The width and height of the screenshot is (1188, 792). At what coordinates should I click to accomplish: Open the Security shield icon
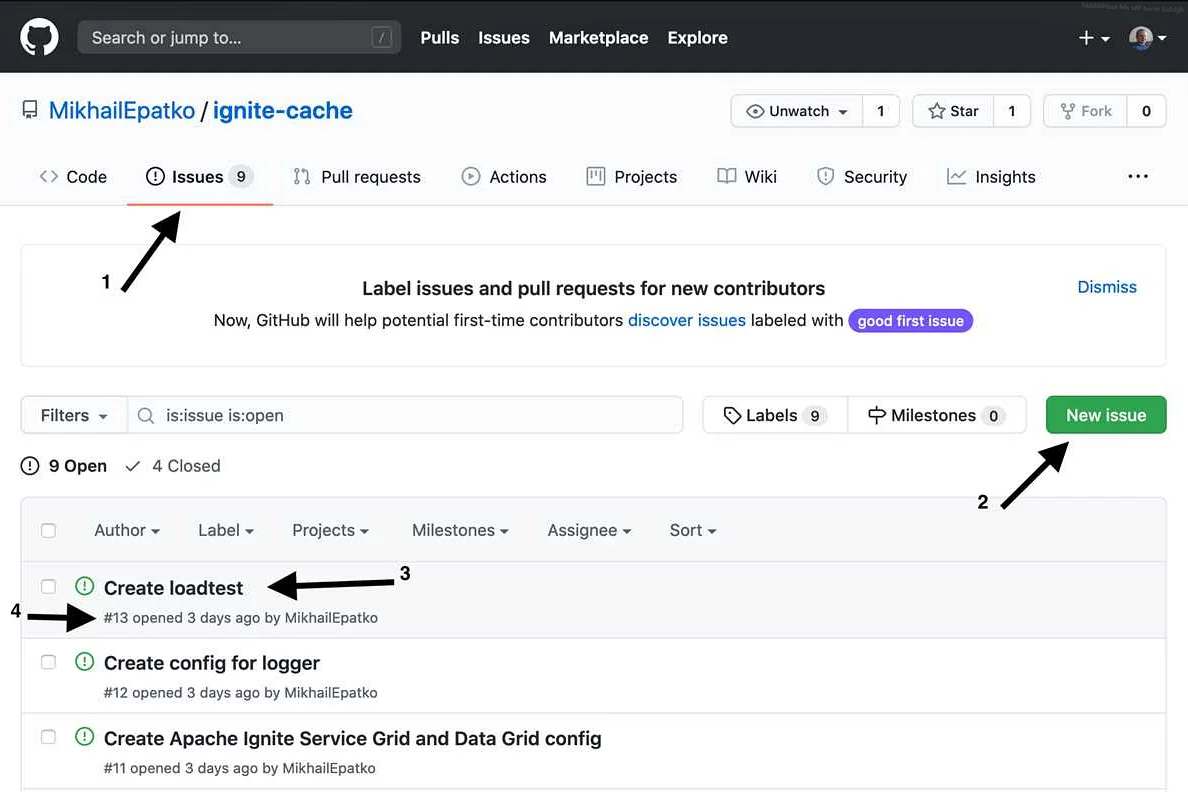click(827, 176)
